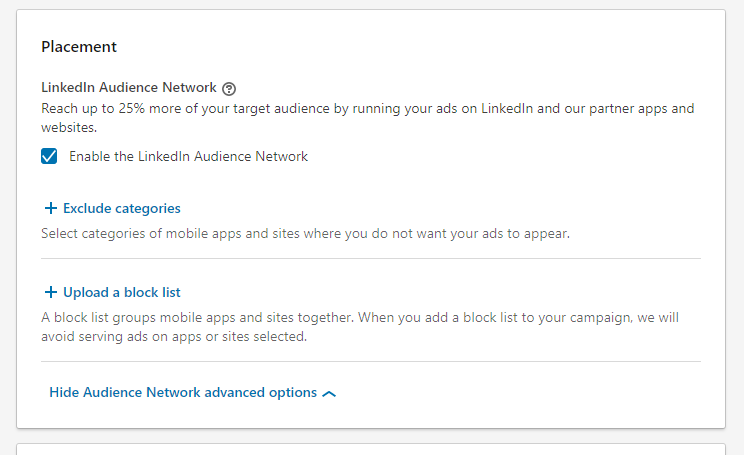
Task: Click the divider line below Exclude categories description
Action: (371, 259)
